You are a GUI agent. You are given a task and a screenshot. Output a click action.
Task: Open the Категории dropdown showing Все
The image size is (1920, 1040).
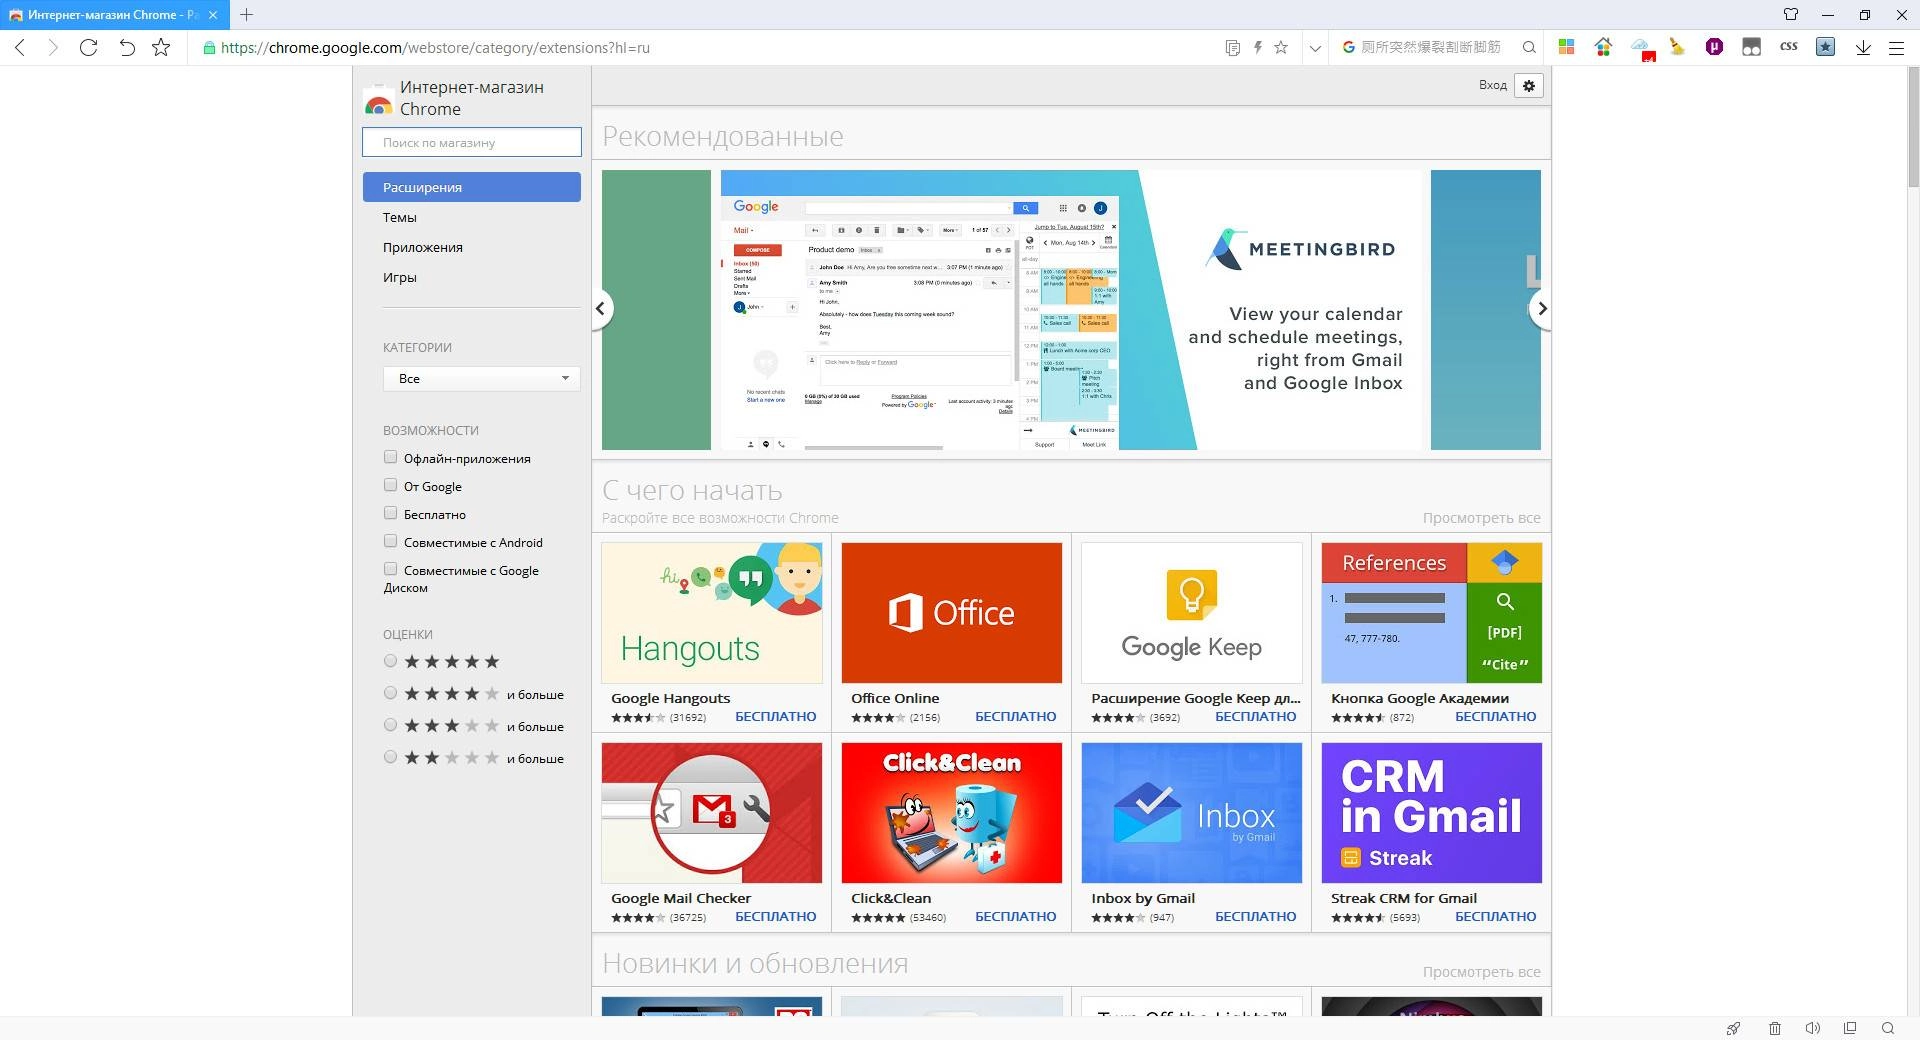(x=481, y=378)
